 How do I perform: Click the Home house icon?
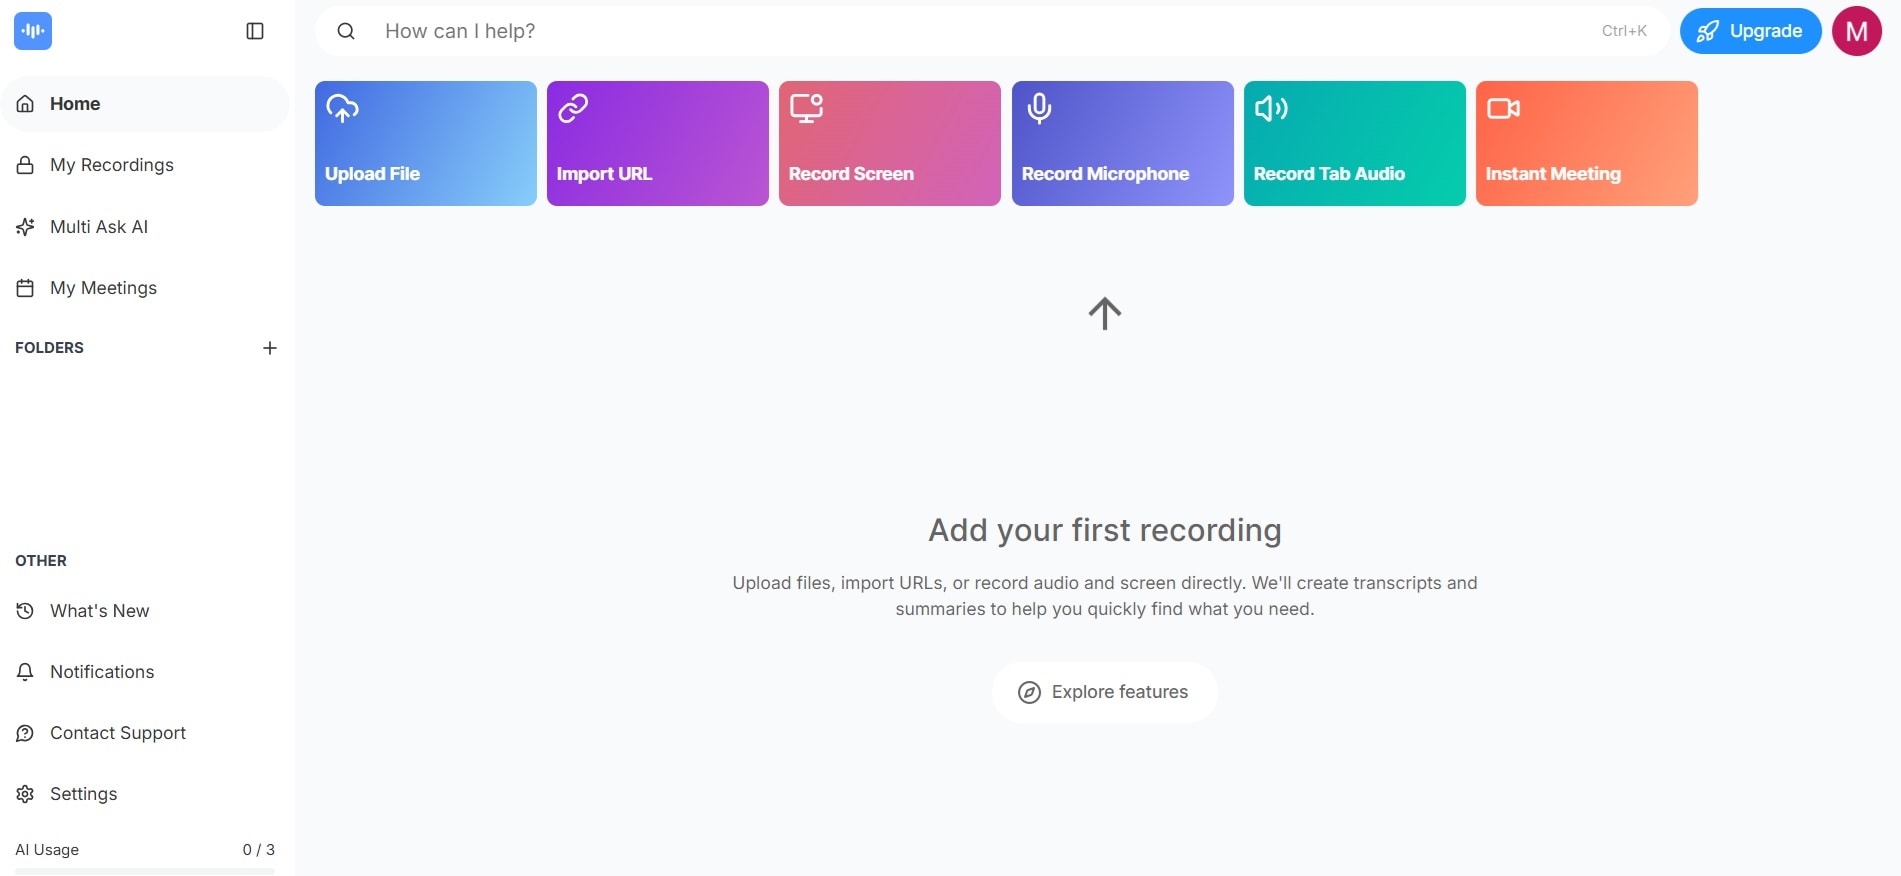click(x=26, y=104)
